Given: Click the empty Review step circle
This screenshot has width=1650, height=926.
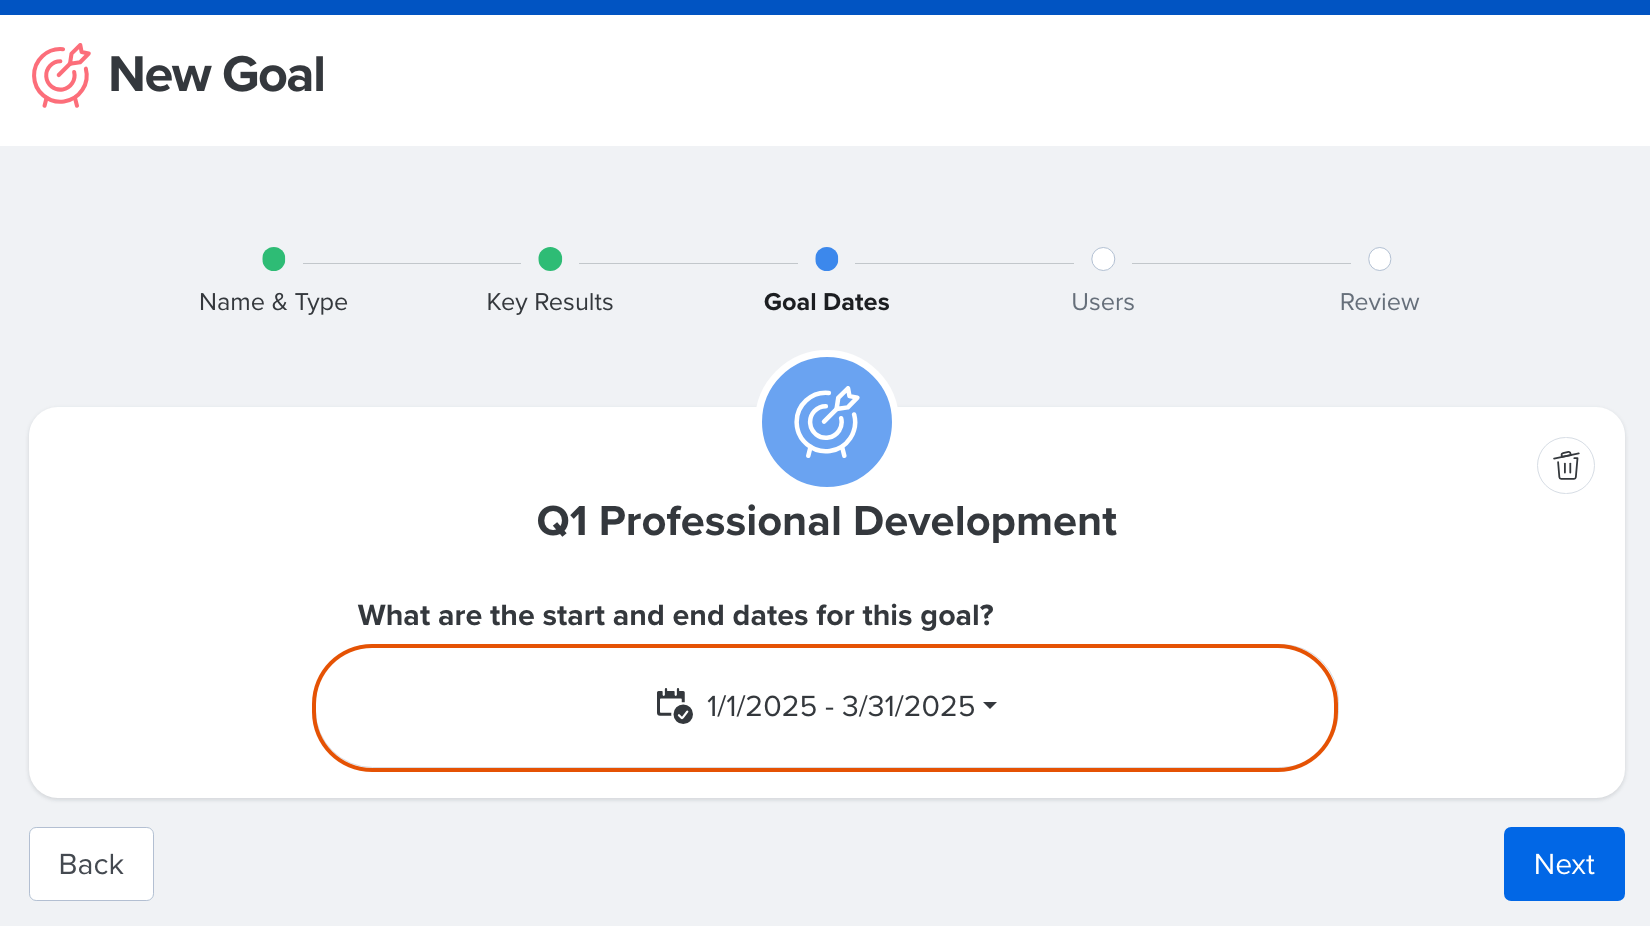Looking at the screenshot, I should (x=1380, y=259).
